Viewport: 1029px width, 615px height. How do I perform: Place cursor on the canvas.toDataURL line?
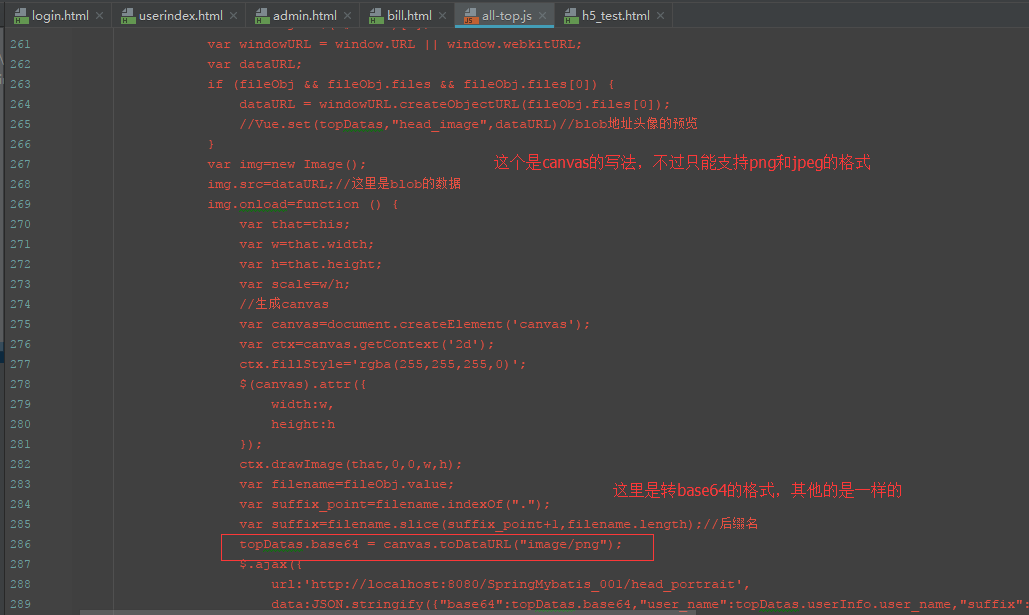point(430,544)
